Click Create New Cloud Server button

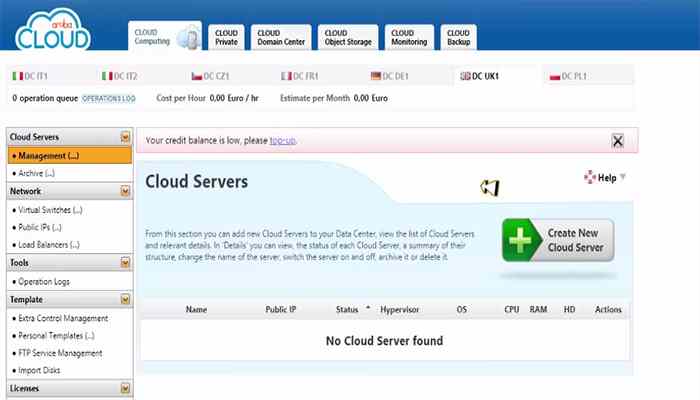pos(558,240)
